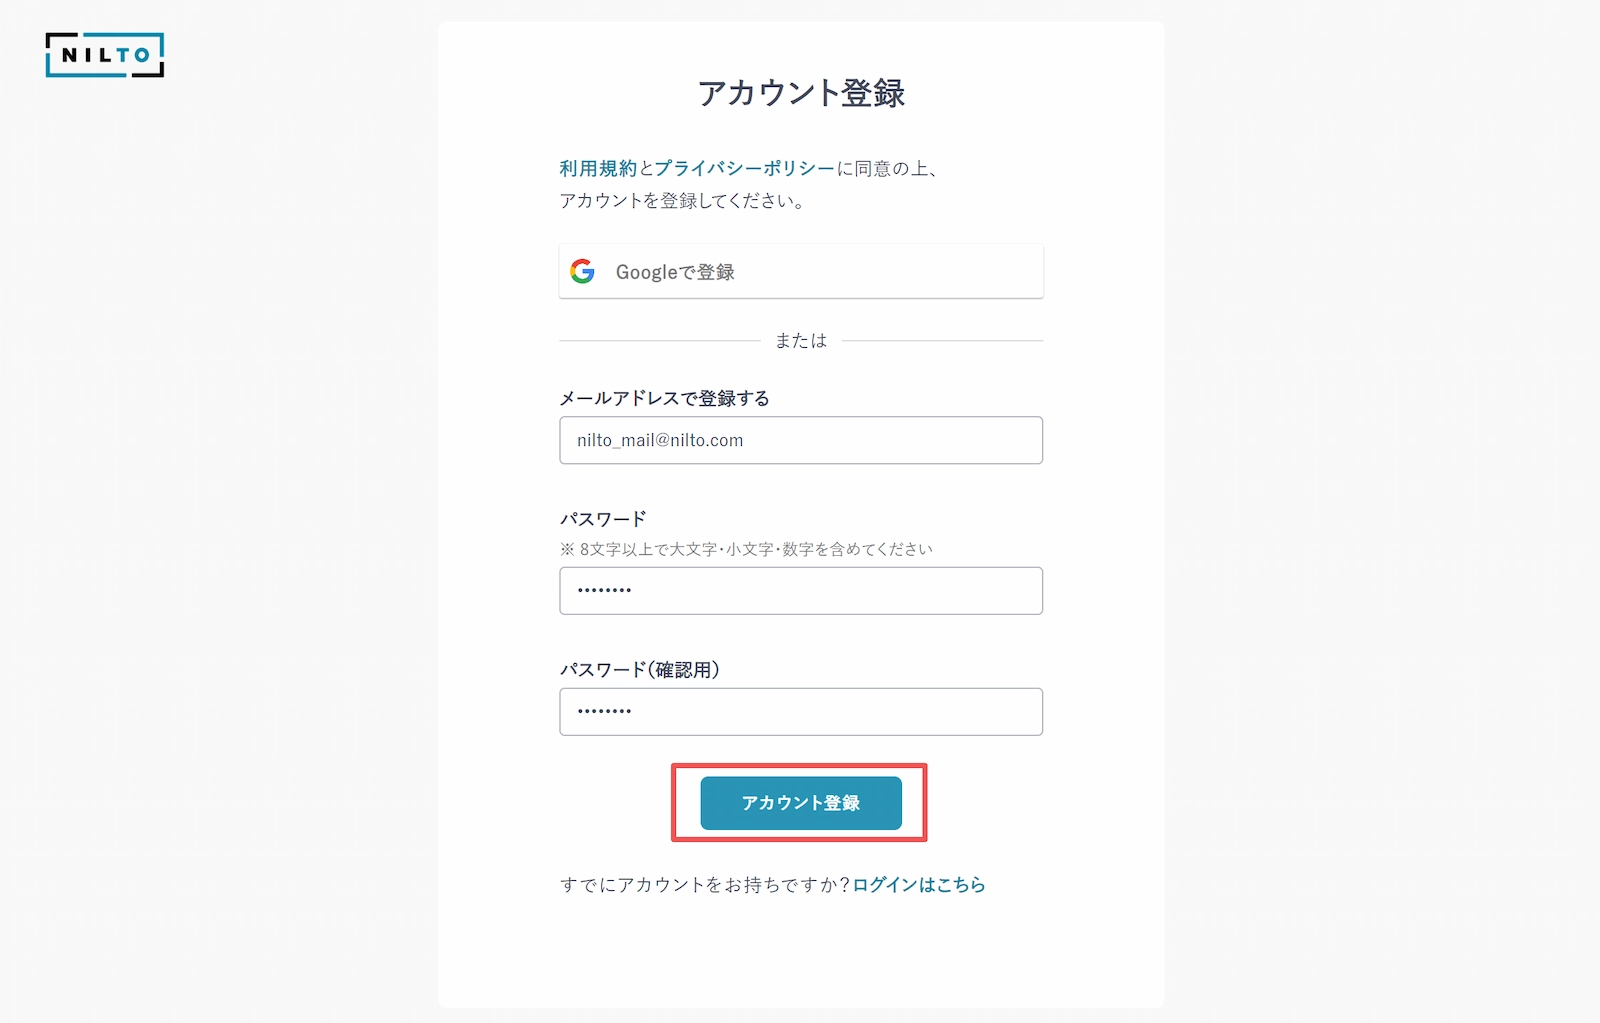Click the アカウントを登録してください。 instruction line
Image resolution: width=1600 pixels, height=1023 pixels.
tap(682, 200)
